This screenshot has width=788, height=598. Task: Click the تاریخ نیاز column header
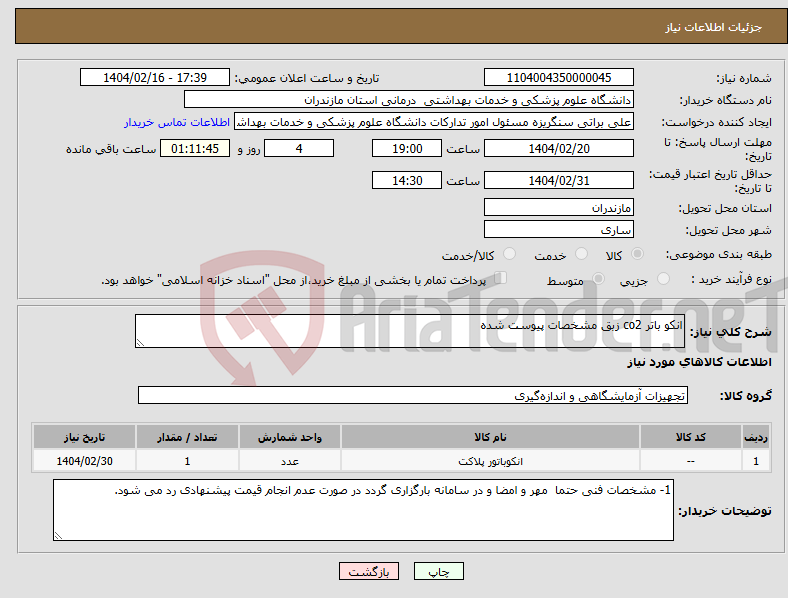[84, 437]
